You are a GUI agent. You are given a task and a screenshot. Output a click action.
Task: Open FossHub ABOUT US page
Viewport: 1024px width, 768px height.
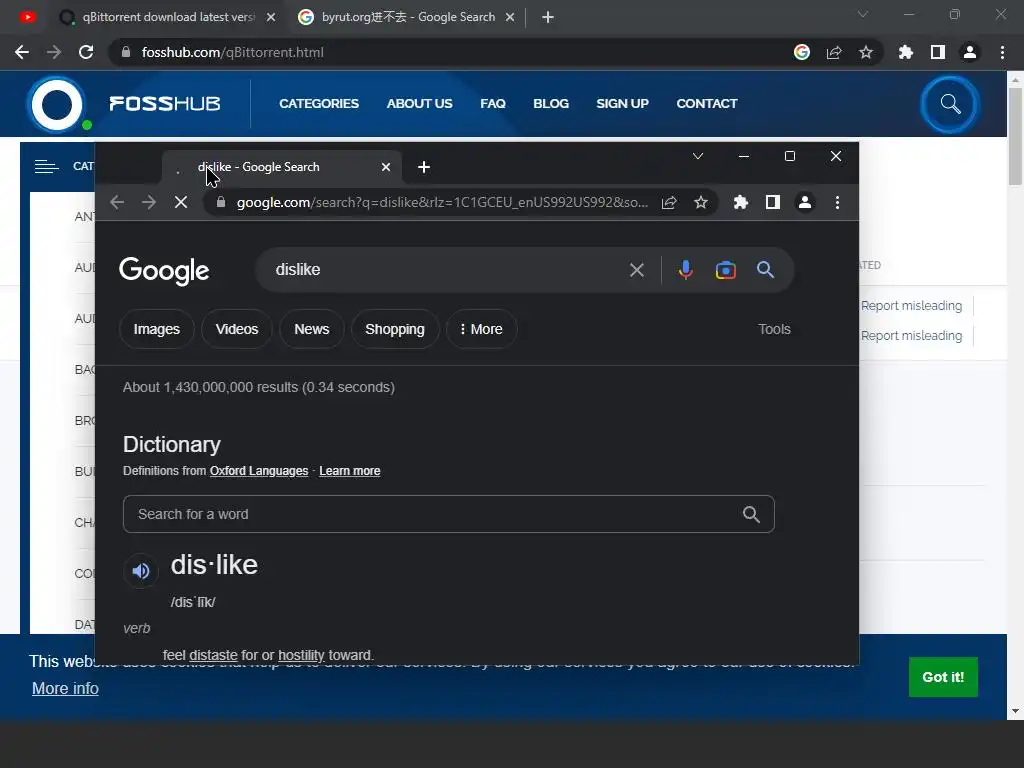[419, 104]
